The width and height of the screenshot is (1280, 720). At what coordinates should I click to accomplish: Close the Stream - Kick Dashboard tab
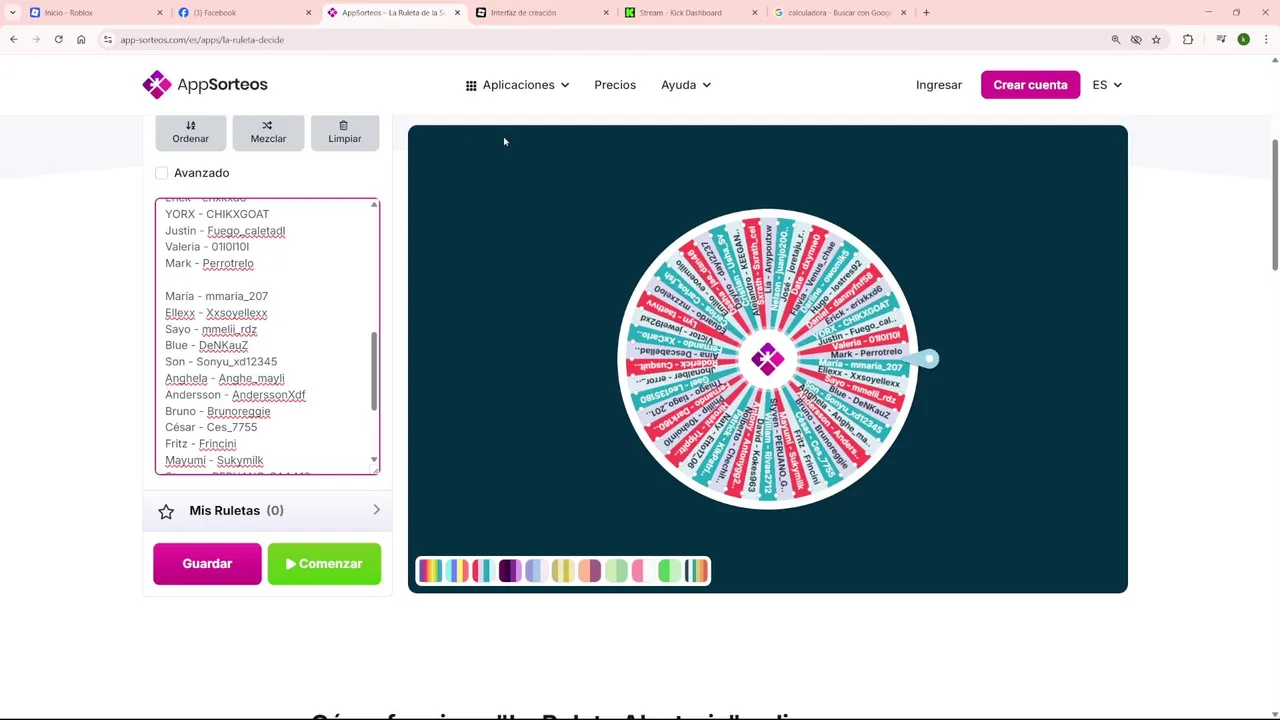coord(755,13)
